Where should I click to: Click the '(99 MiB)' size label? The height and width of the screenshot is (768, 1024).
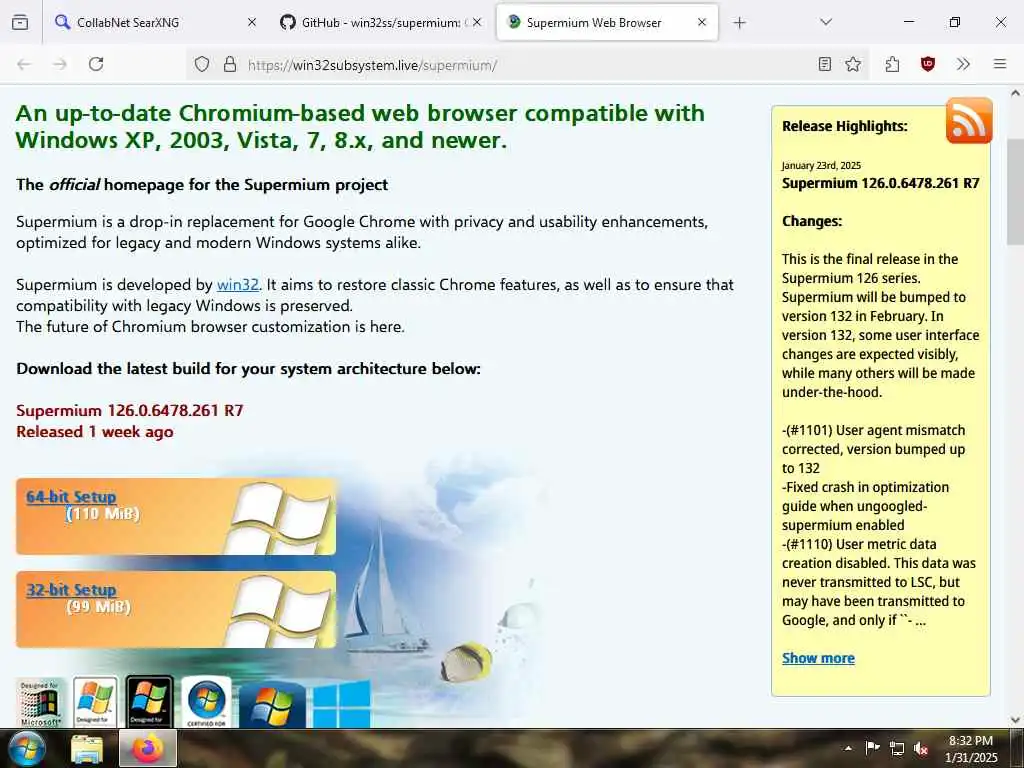pos(99,607)
